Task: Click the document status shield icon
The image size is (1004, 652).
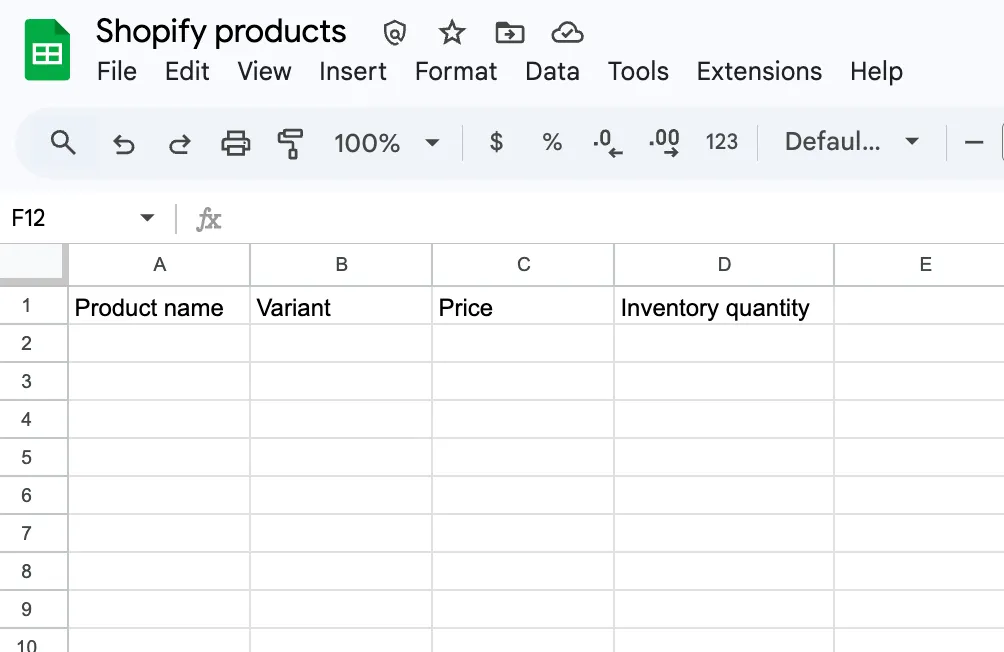Action: (394, 32)
